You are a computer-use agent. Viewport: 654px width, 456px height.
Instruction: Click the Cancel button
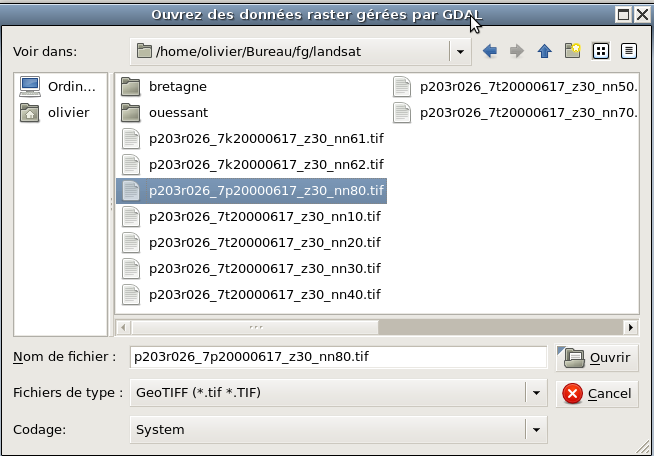click(x=597, y=393)
